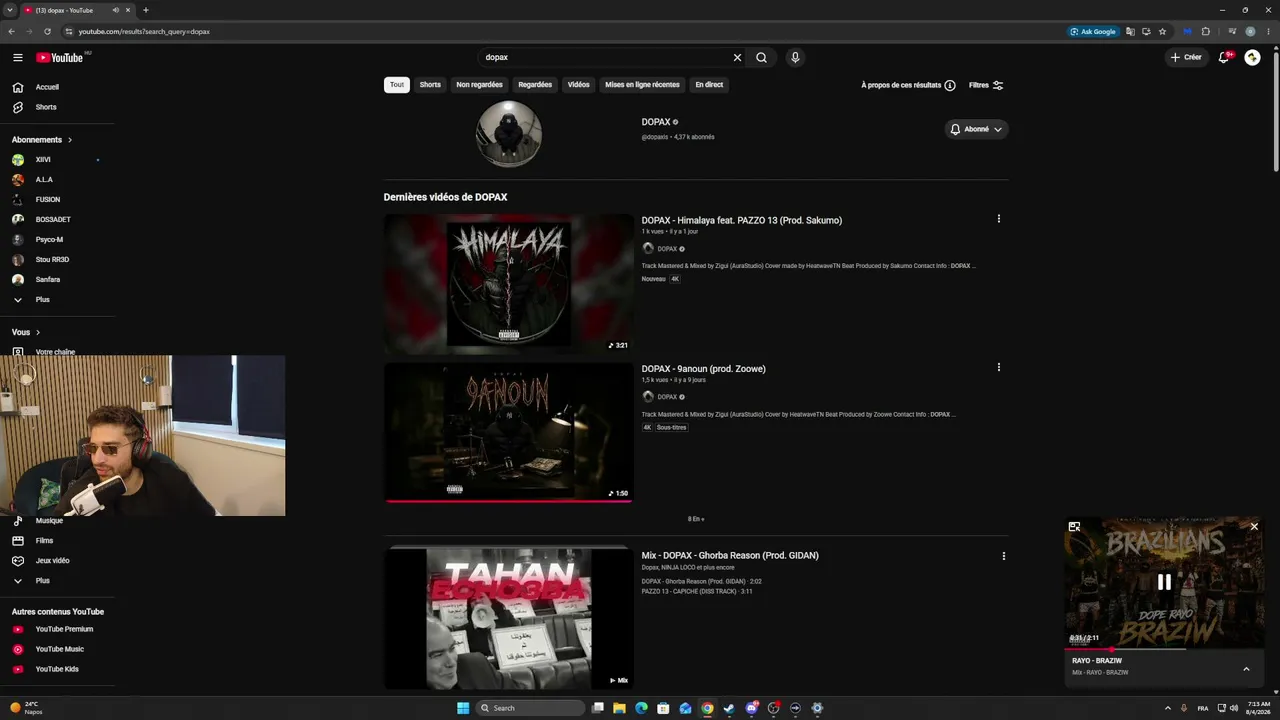
Task: Open YouTube notifications bell
Action: [1224, 58]
